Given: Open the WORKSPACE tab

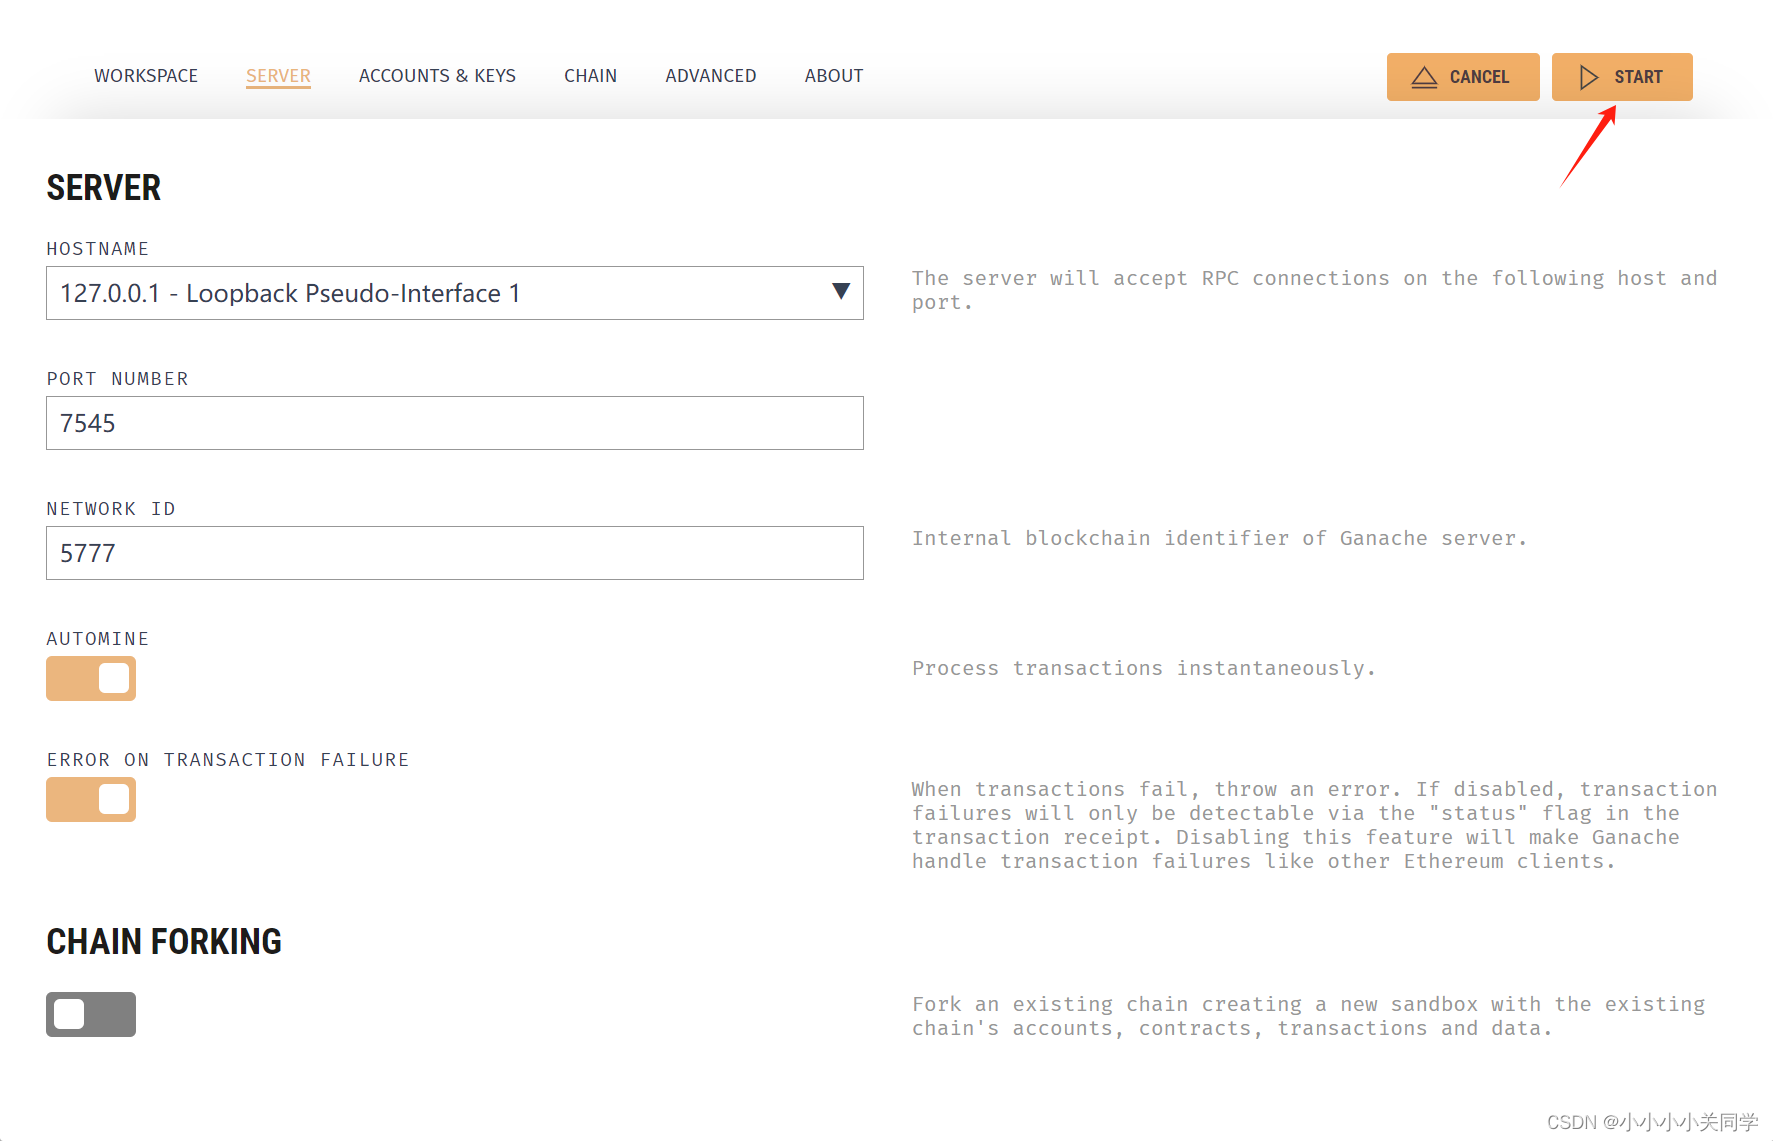Looking at the screenshot, I should click(146, 76).
